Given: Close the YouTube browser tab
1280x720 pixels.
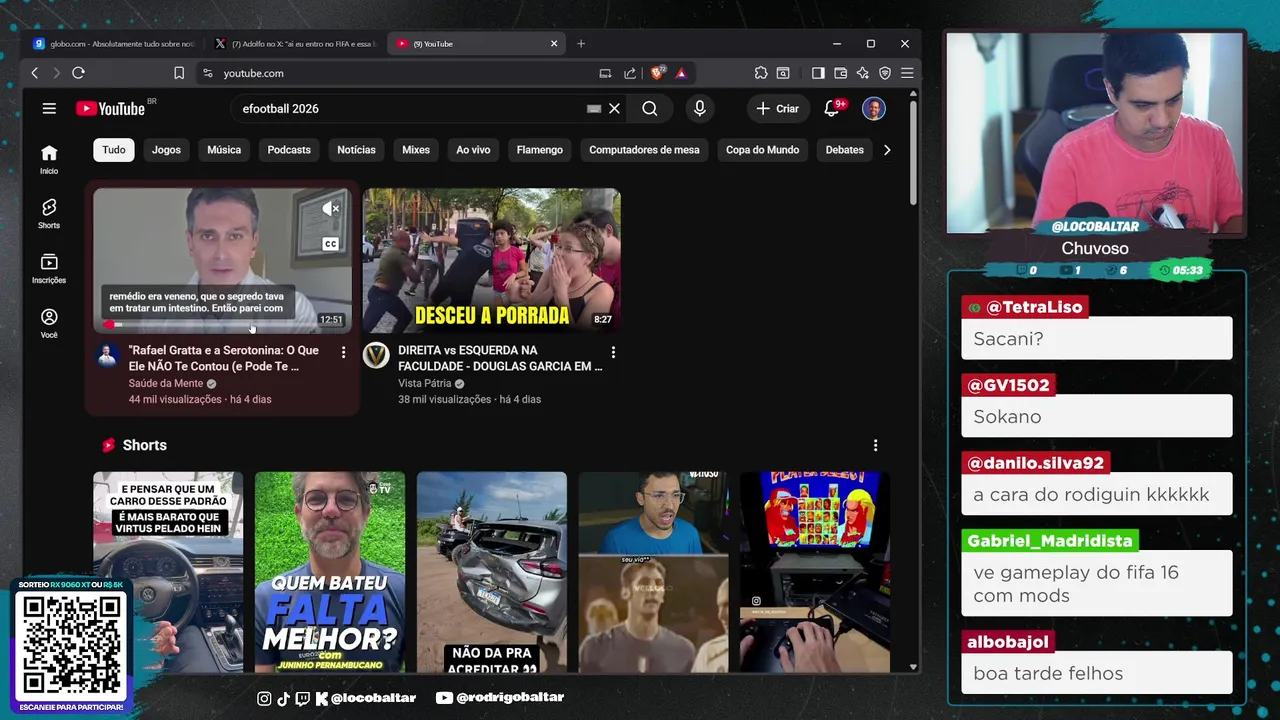Looking at the screenshot, I should [554, 44].
